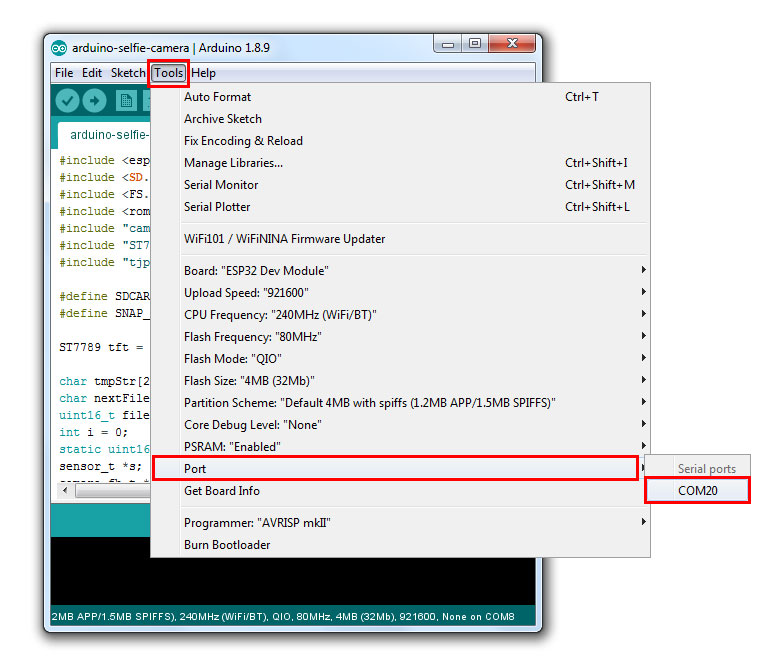The width and height of the screenshot is (780, 672).
Task: Click Get Board Info
Action: point(400,491)
